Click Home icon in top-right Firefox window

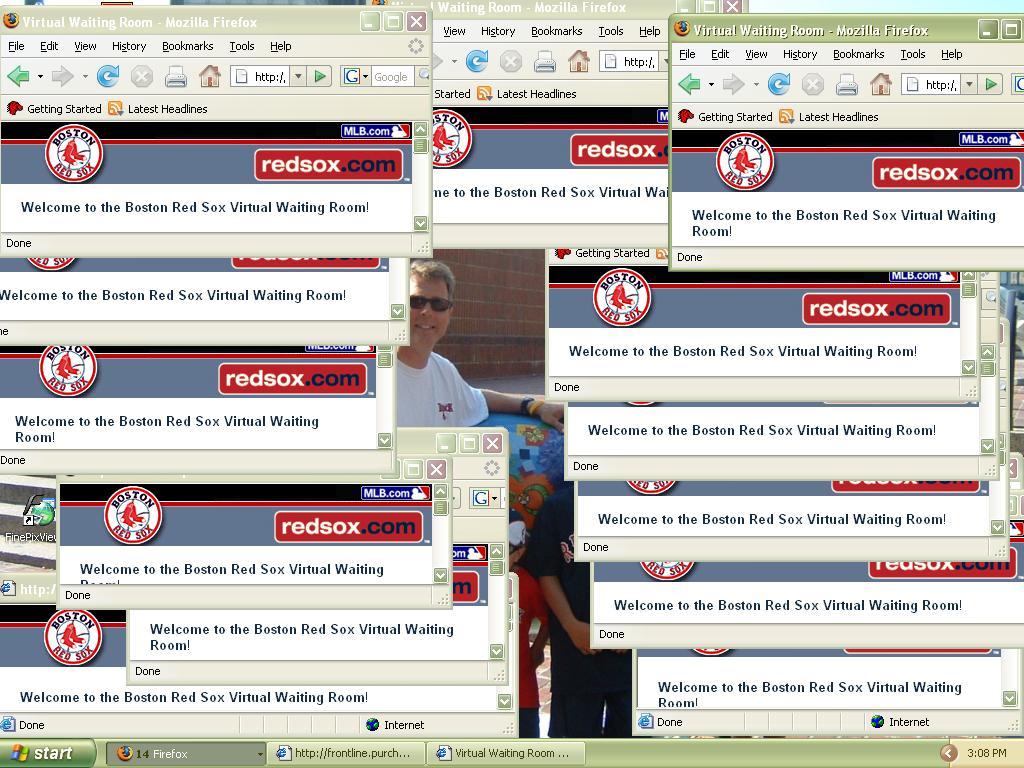tap(881, 84)
